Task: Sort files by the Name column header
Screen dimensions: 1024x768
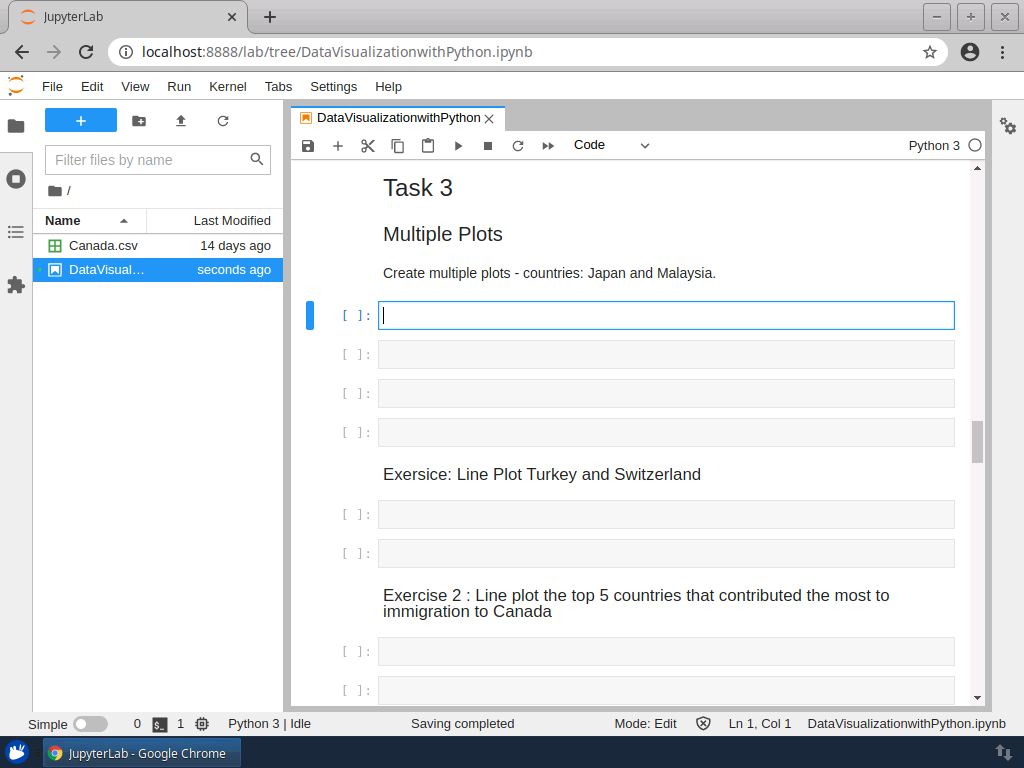Action: pos(89,221)
